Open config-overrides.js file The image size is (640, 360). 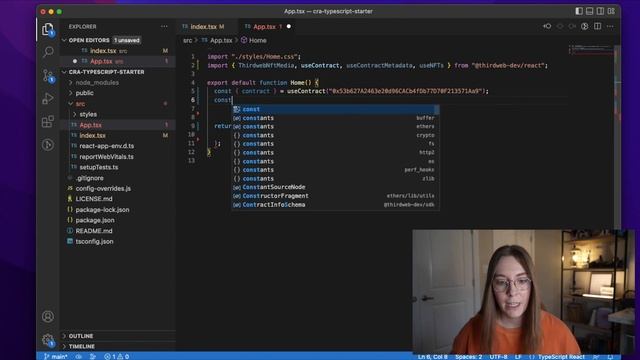click(x=118, y=189)
